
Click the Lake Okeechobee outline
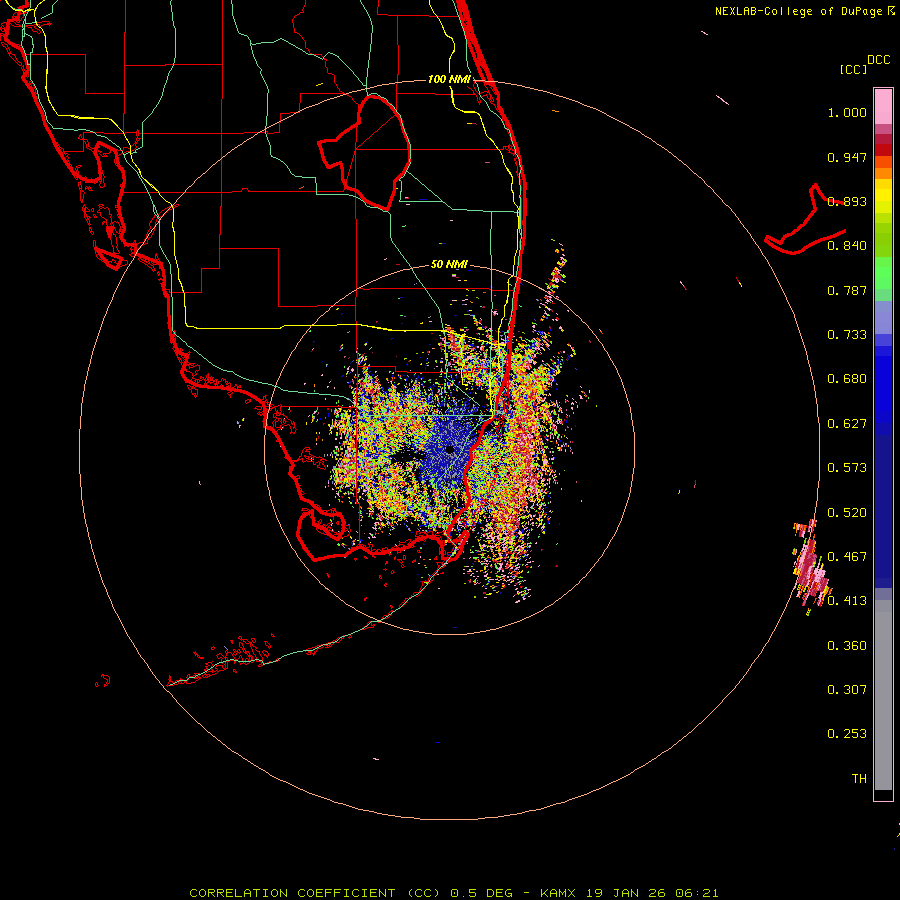click(x=365, y=152)
